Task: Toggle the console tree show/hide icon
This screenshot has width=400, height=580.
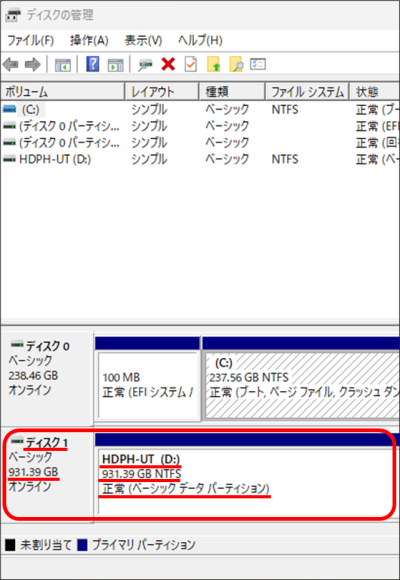Action: (x=63, y=65)
